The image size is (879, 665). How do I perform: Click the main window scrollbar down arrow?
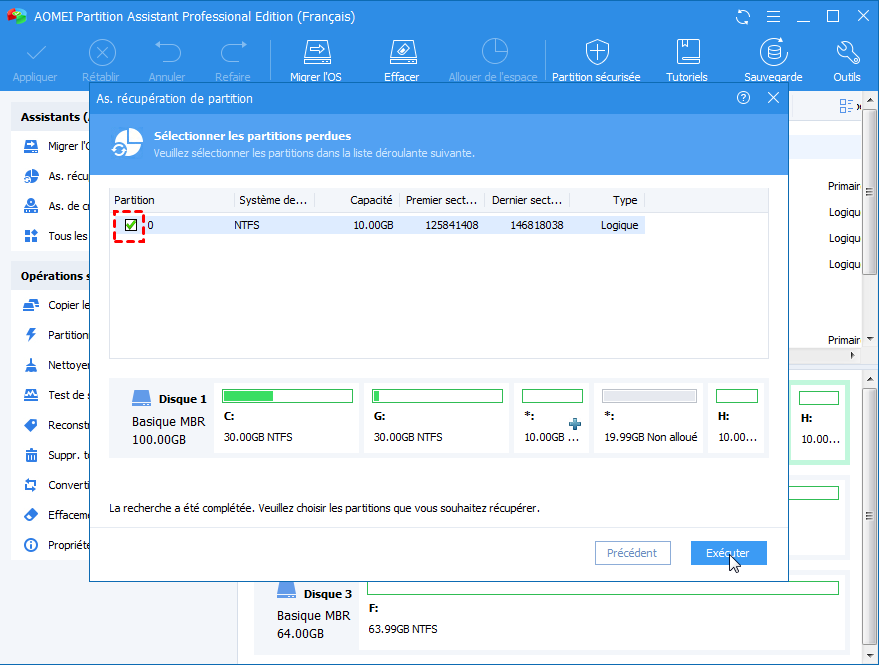click(870, 655)
